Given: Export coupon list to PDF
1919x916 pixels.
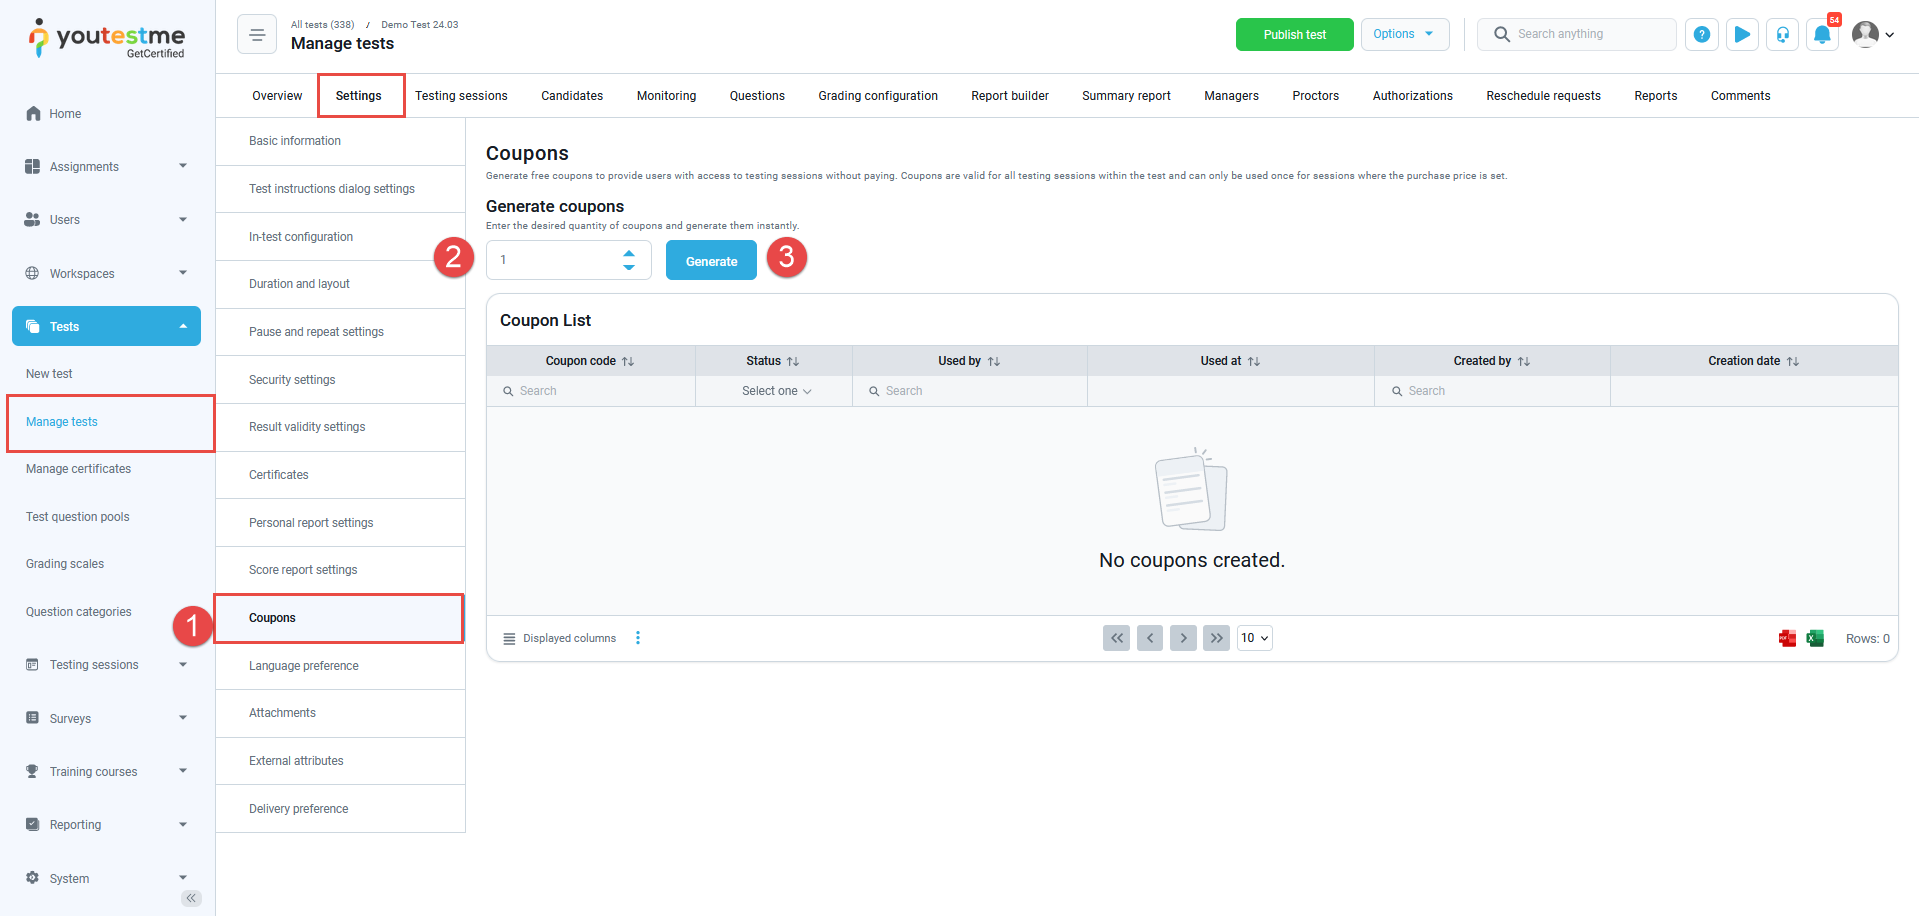Looking at the screenshot, I should click(1787, 639).
